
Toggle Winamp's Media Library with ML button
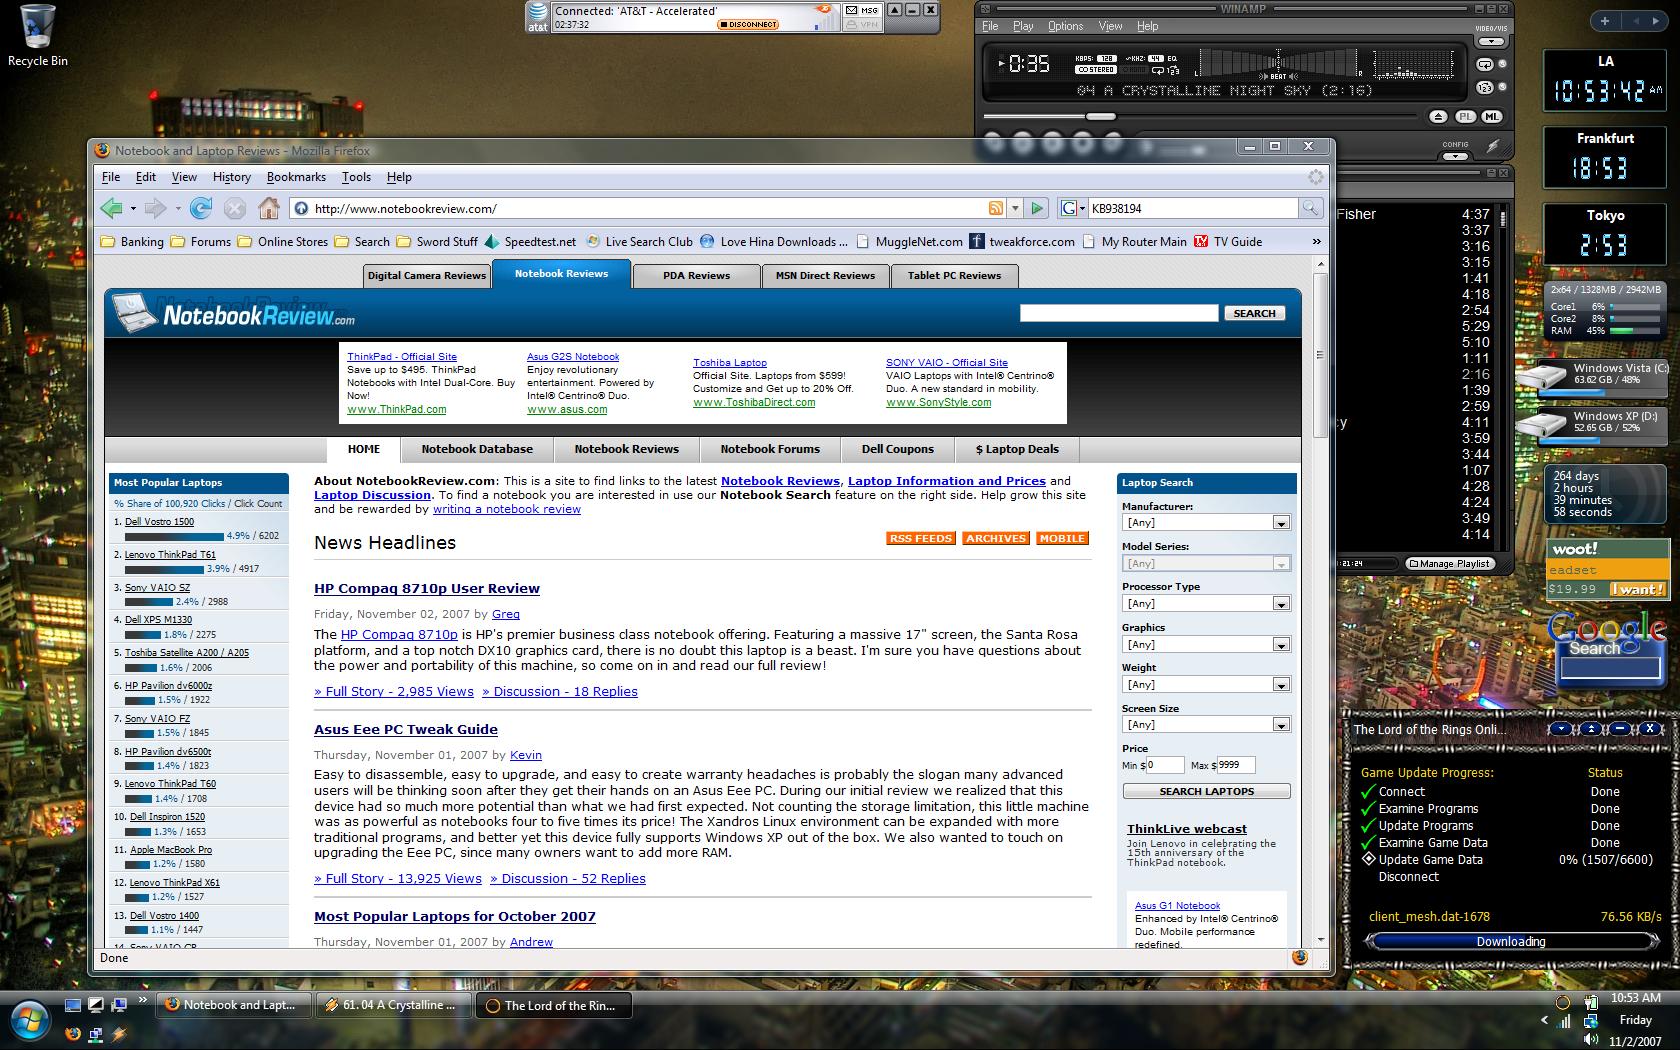1491,117
